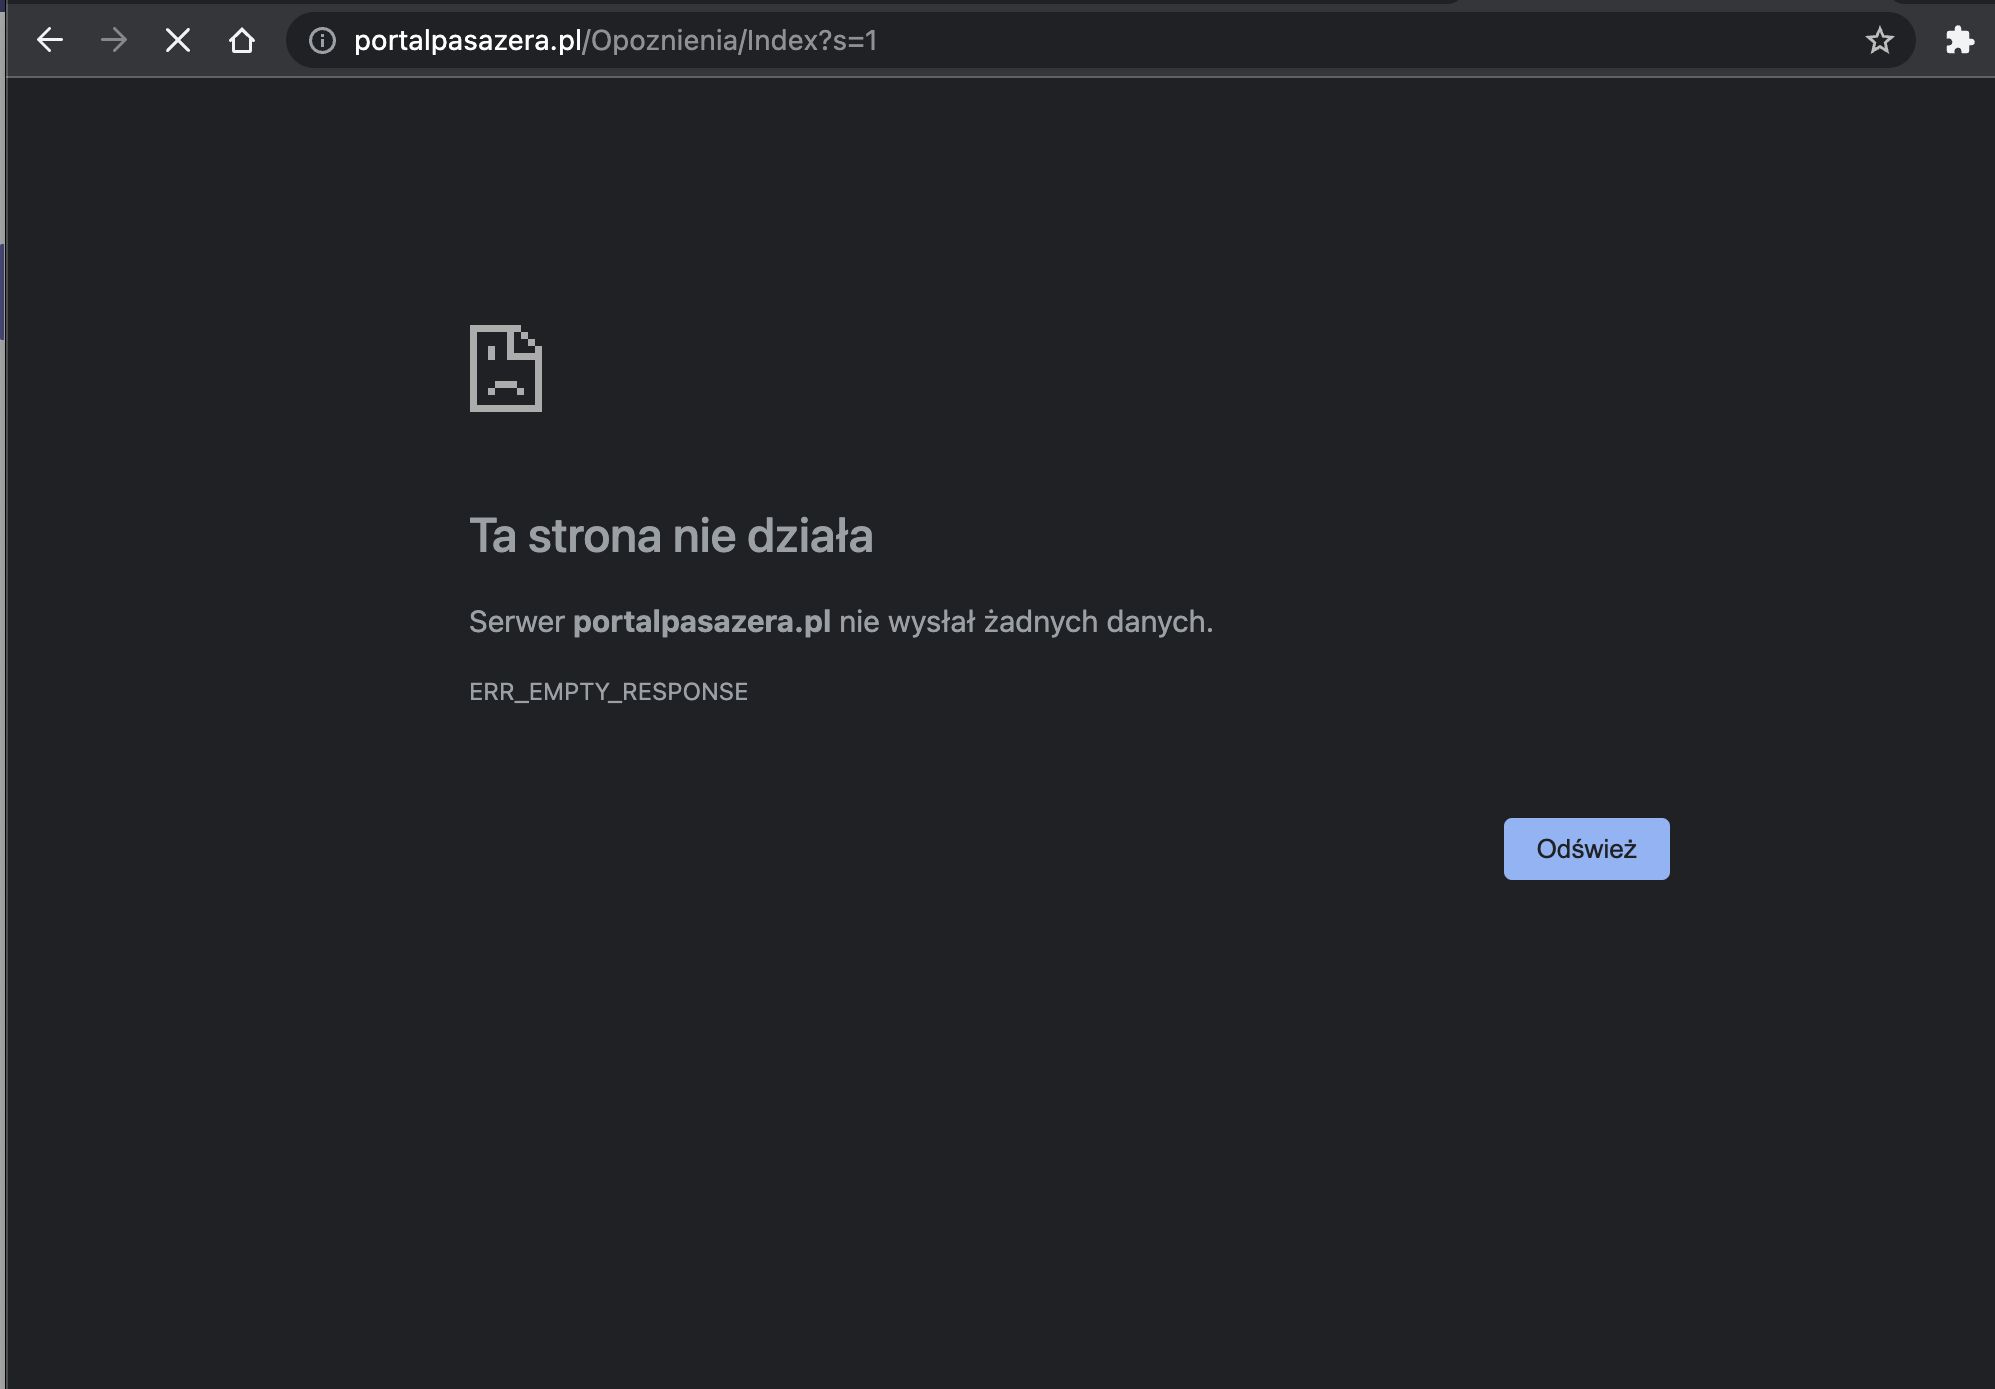The image size is (1995, 1389).
Task: Toggle the bookmark star for portalpasazera.pl
Action: 1879,40
